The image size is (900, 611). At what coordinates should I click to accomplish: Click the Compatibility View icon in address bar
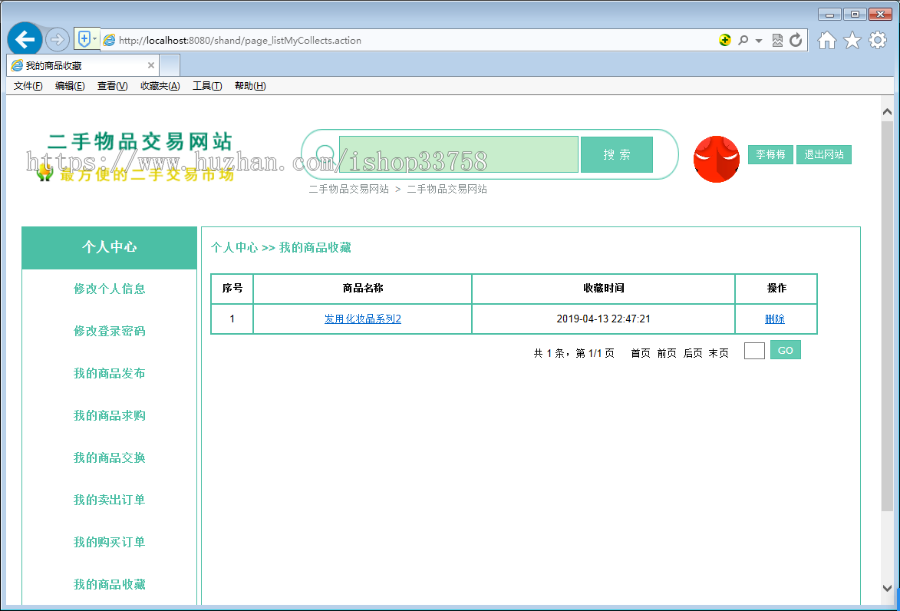coord(777,40)
